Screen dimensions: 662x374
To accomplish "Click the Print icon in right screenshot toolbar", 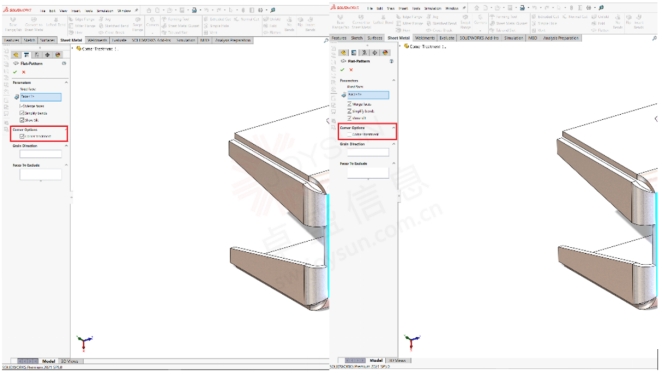I will pyautogui.click(x=522, y=8).
